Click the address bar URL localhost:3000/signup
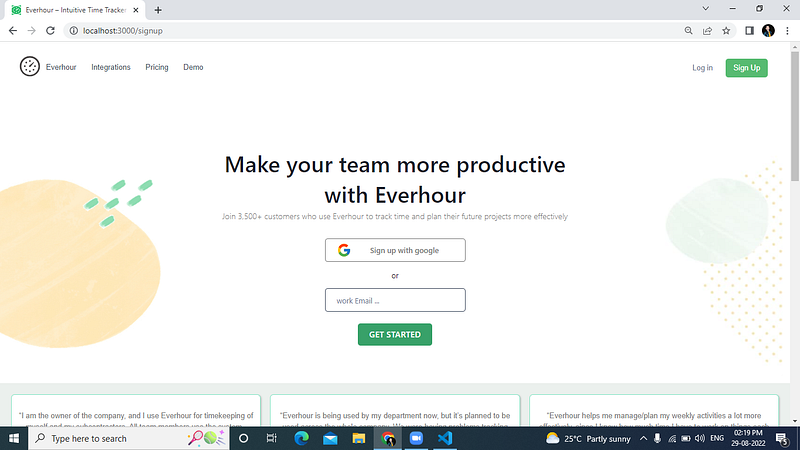The height and width of the screenshot is (450, 800). pyautogui.click(x=123, y=31)
